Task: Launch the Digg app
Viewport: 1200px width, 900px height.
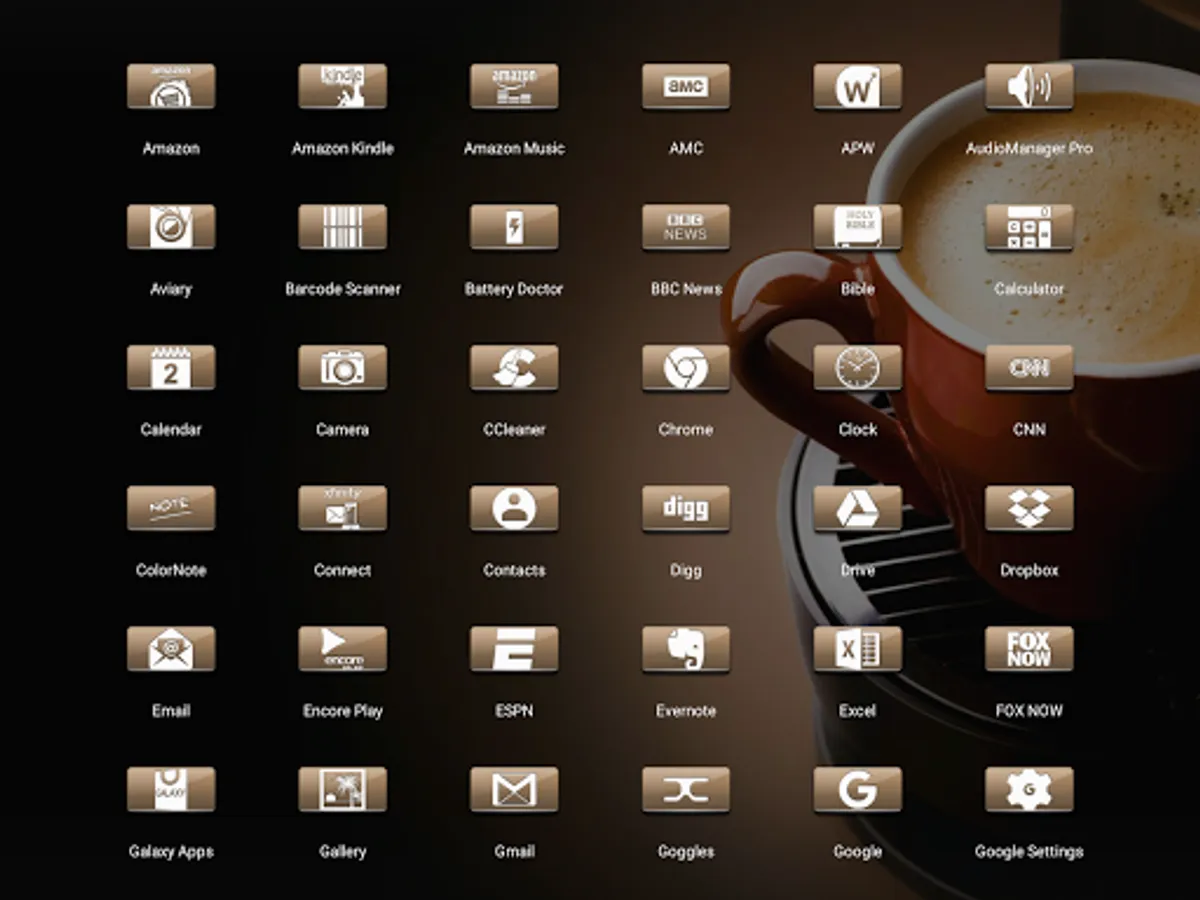Action: [x=686, y=509]
